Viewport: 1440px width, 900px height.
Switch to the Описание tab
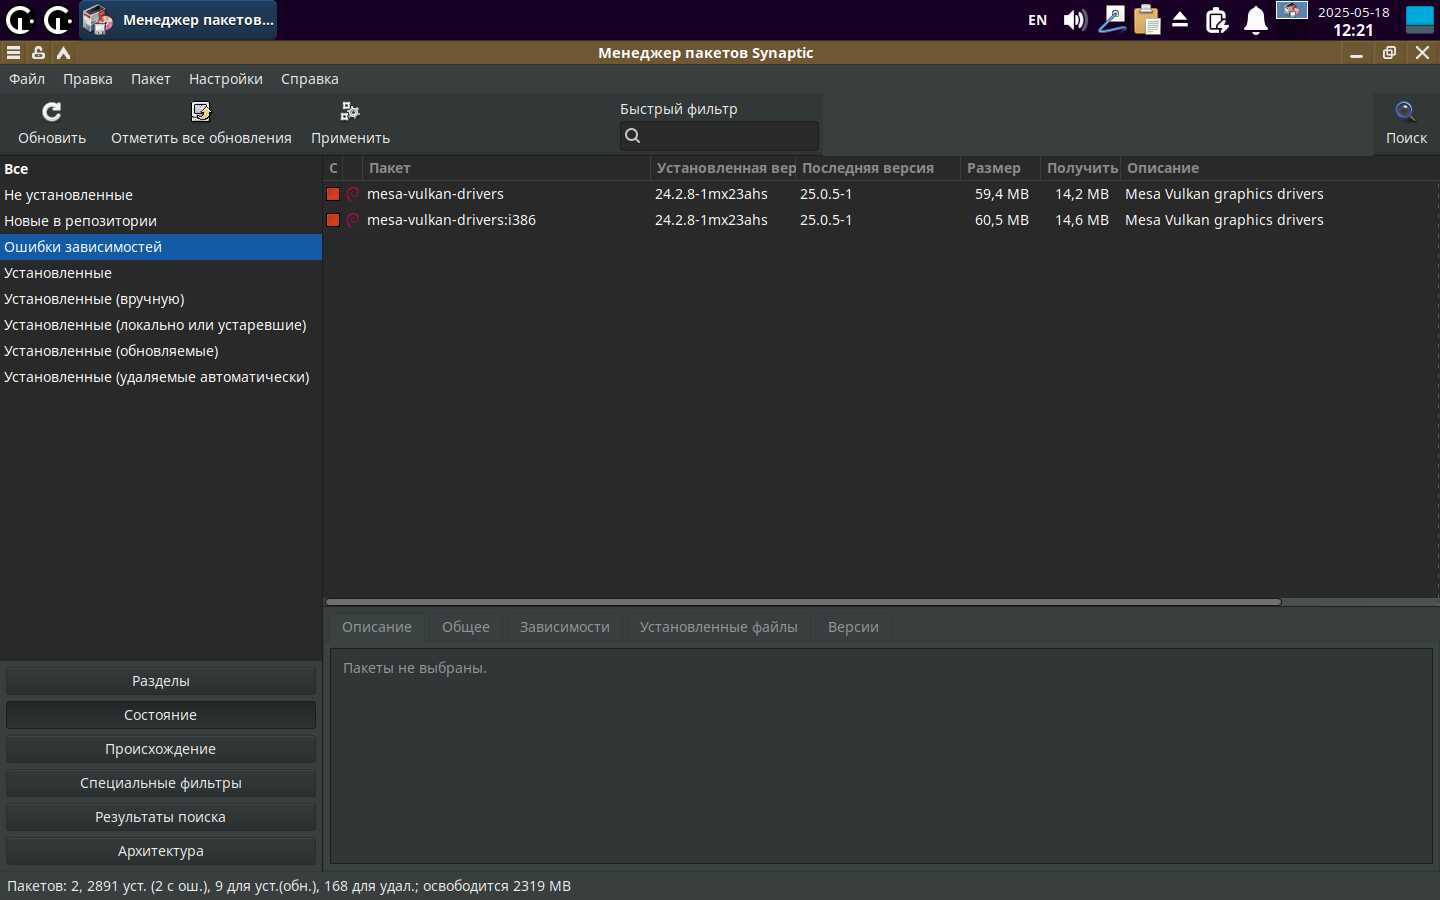tap(377, 627)
